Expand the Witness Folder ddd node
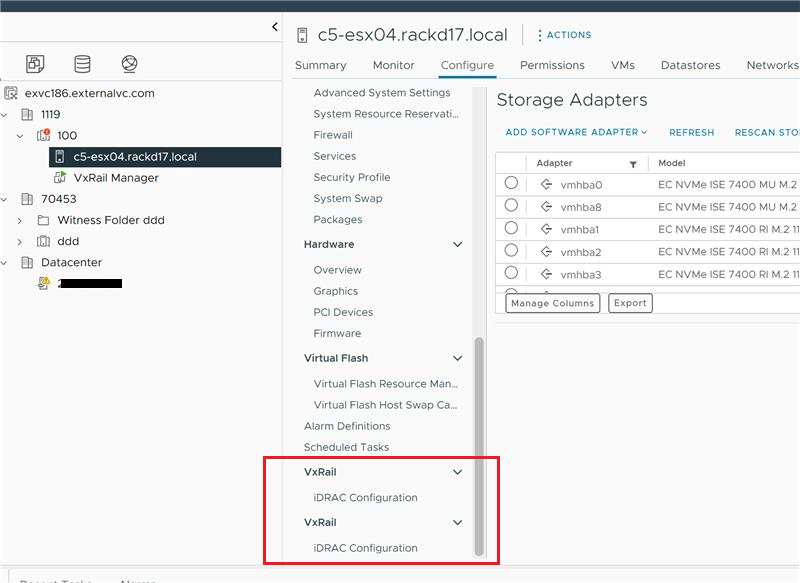800x583 pixels. 20,220
